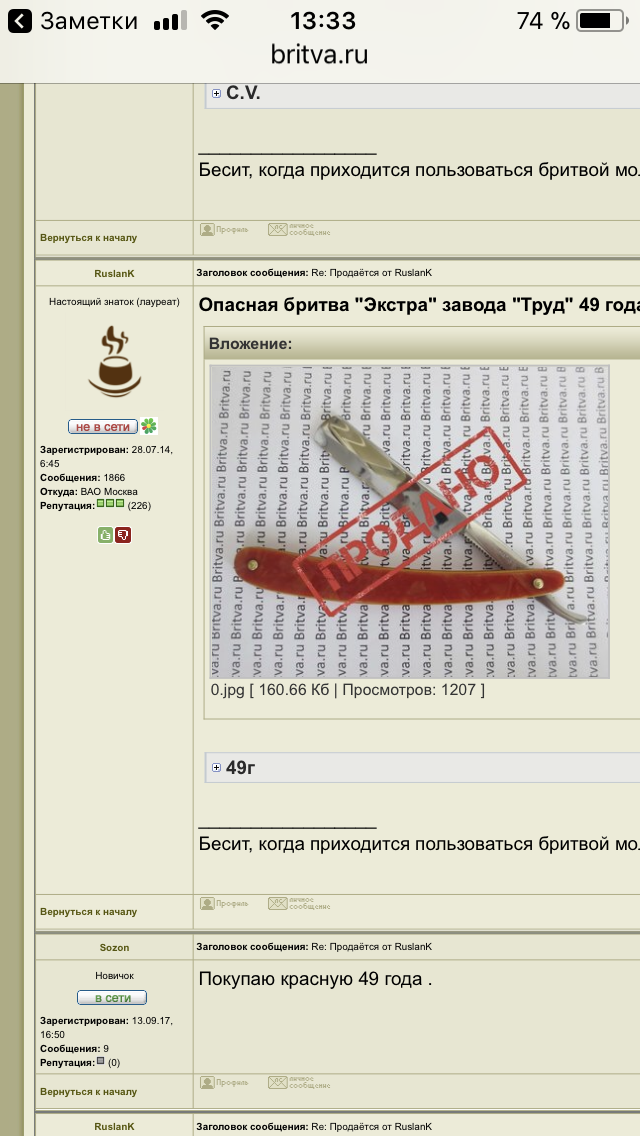The width and height of the screenshot is (640, 1136).
Task: Tap the britva.ru address bar
Action: (x=320, y=54)
